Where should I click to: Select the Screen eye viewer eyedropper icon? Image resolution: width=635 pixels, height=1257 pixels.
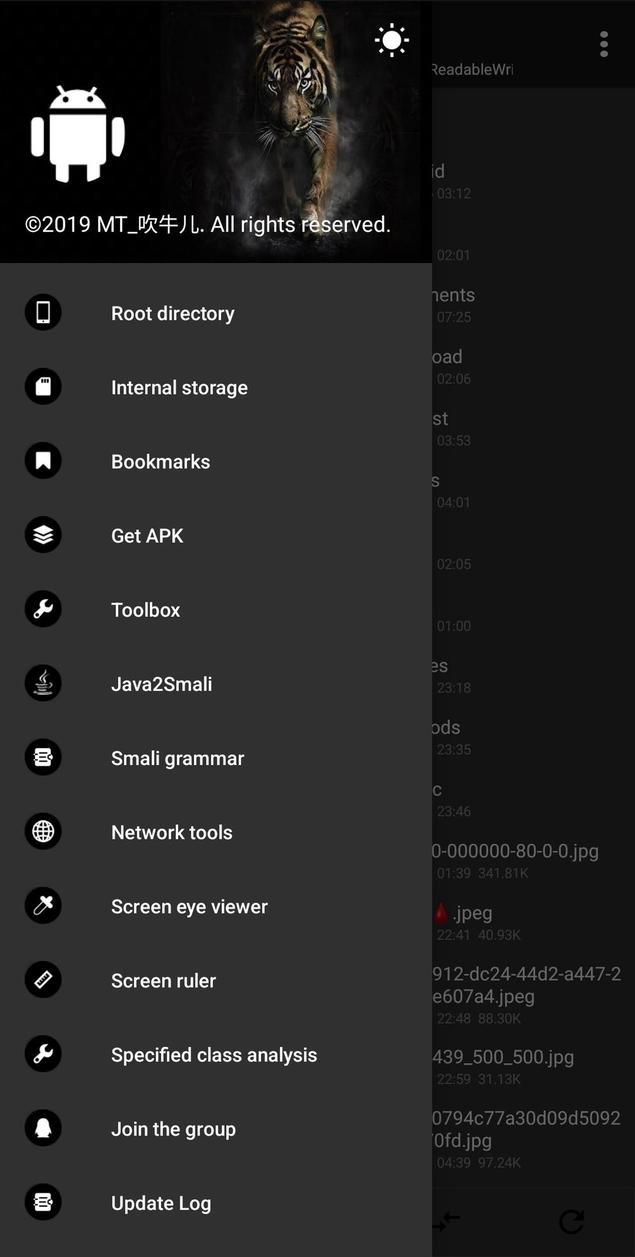click(43, 905)
